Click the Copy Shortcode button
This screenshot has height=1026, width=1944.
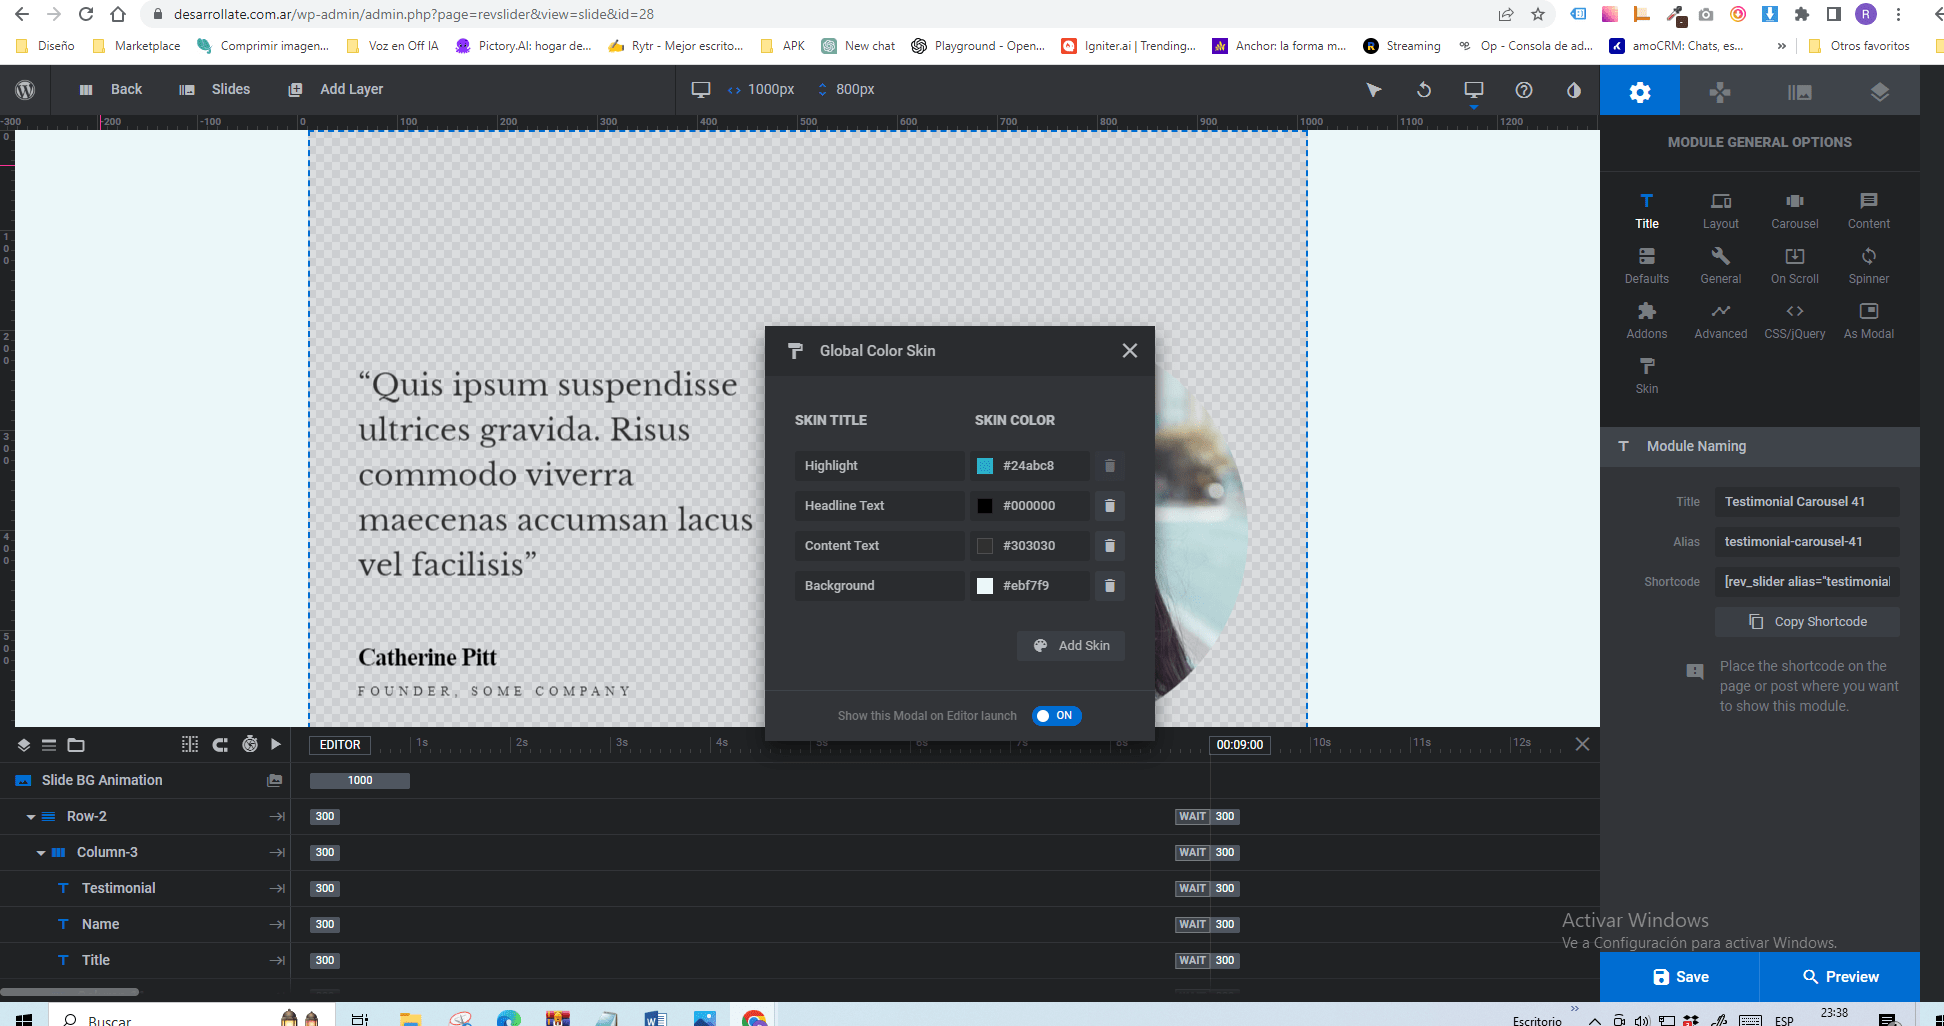pyautogui.click(x=1807, y=622)
